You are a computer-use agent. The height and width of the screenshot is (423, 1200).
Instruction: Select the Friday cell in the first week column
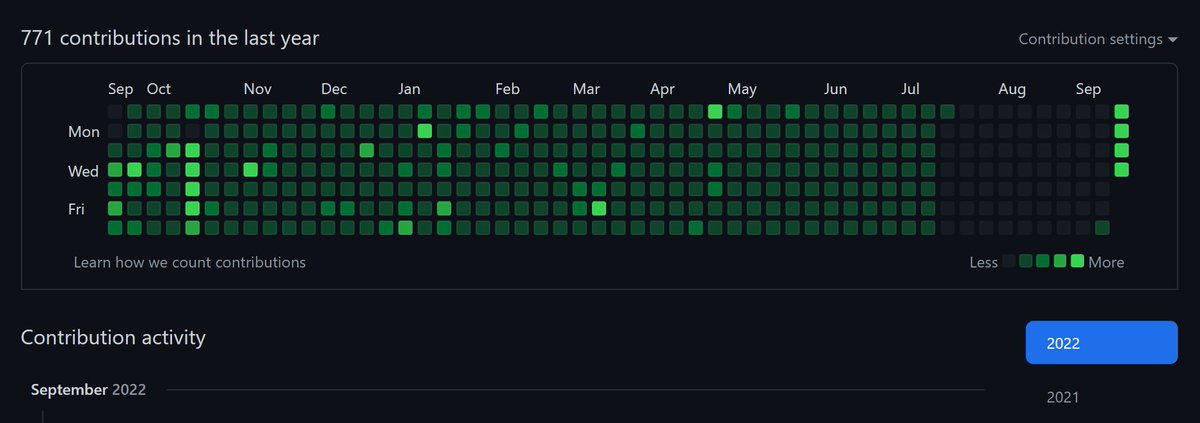[x=115, y=208]
